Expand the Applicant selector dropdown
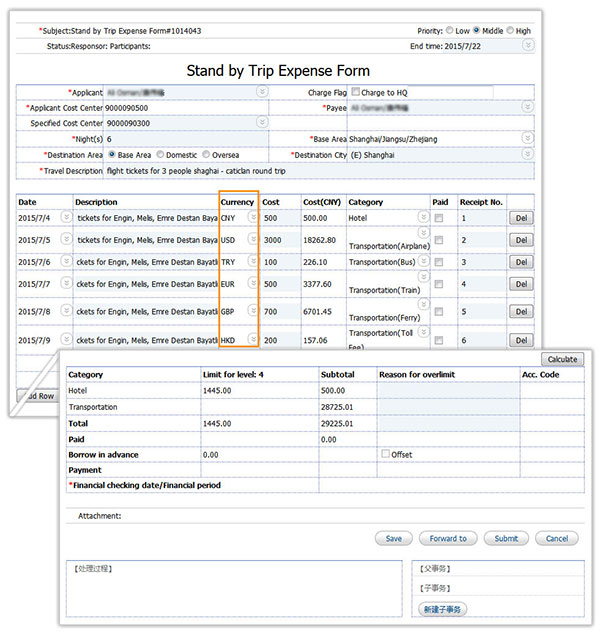 262,92
